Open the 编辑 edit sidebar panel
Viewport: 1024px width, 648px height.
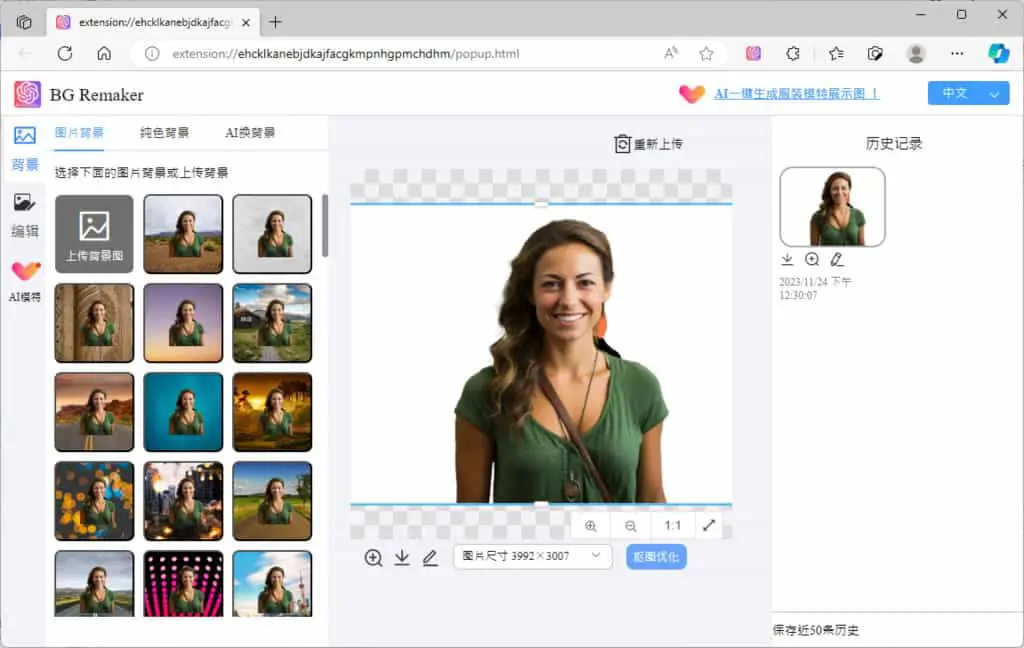point(25,216)
